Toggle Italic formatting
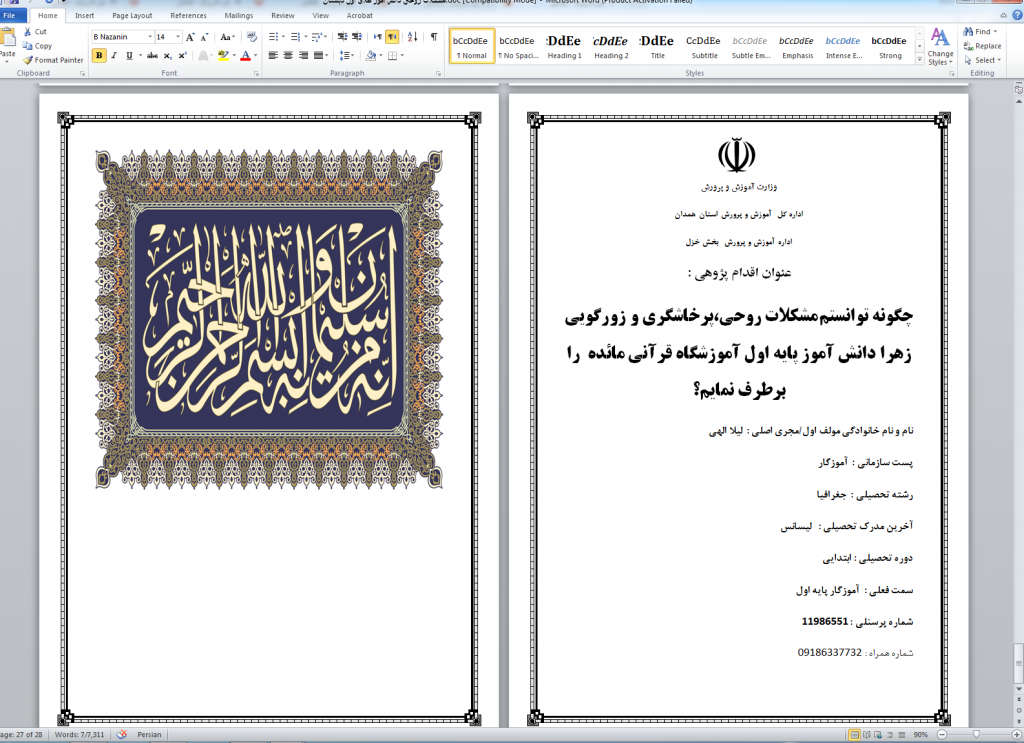 pyautogui.click(x=114, y=55)
